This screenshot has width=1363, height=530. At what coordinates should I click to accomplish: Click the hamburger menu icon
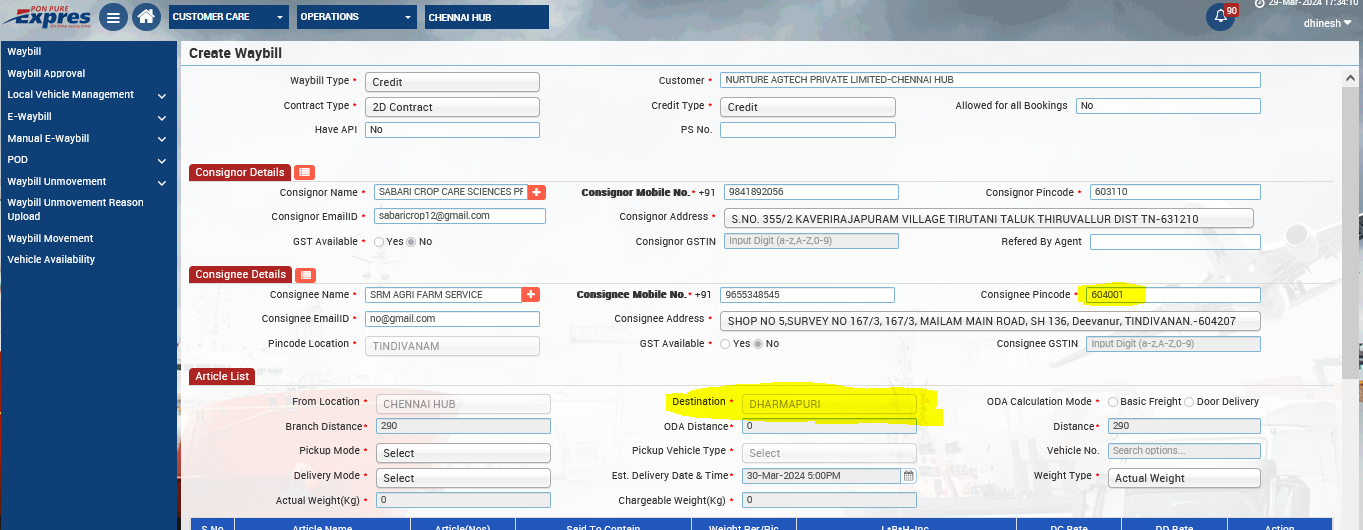[x=114, y=17]
